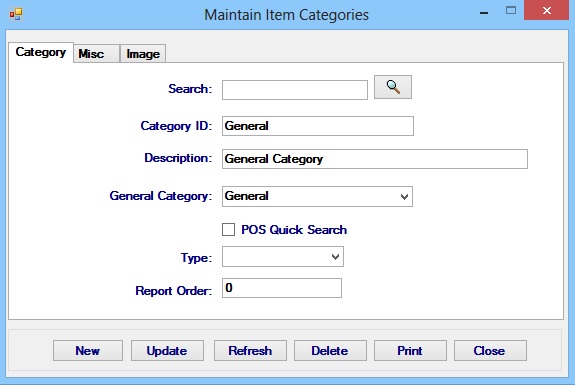
Task: Click into the Category ID field
Action: [x=318, y=126]
